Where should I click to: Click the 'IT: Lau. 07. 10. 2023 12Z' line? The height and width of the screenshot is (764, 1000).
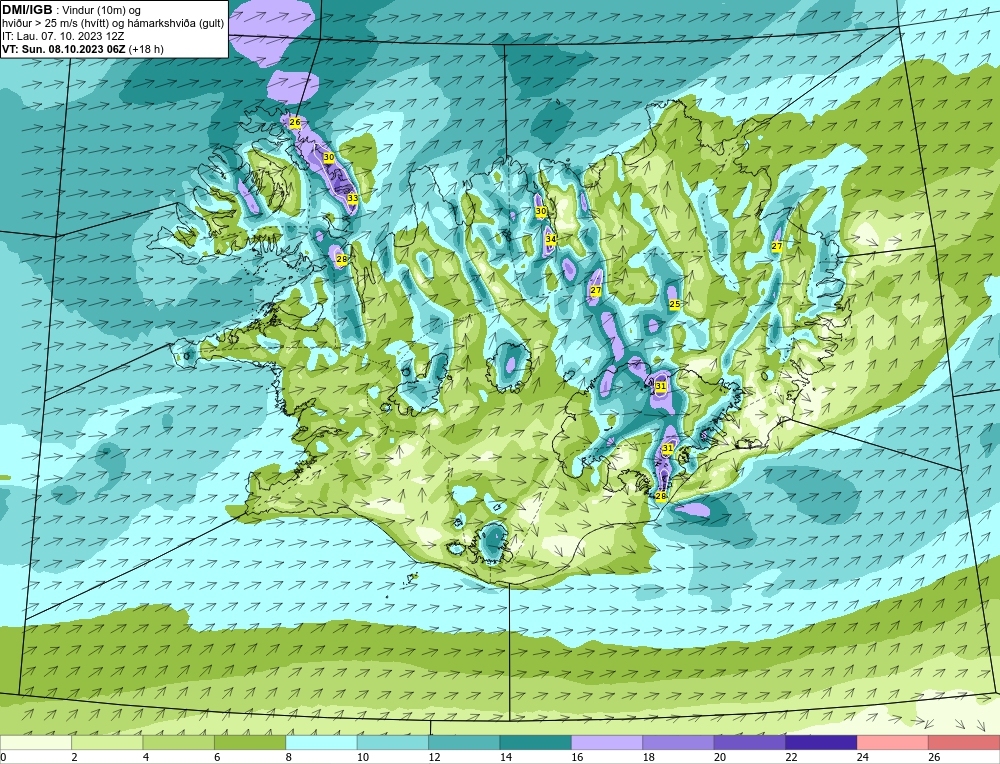63,36
